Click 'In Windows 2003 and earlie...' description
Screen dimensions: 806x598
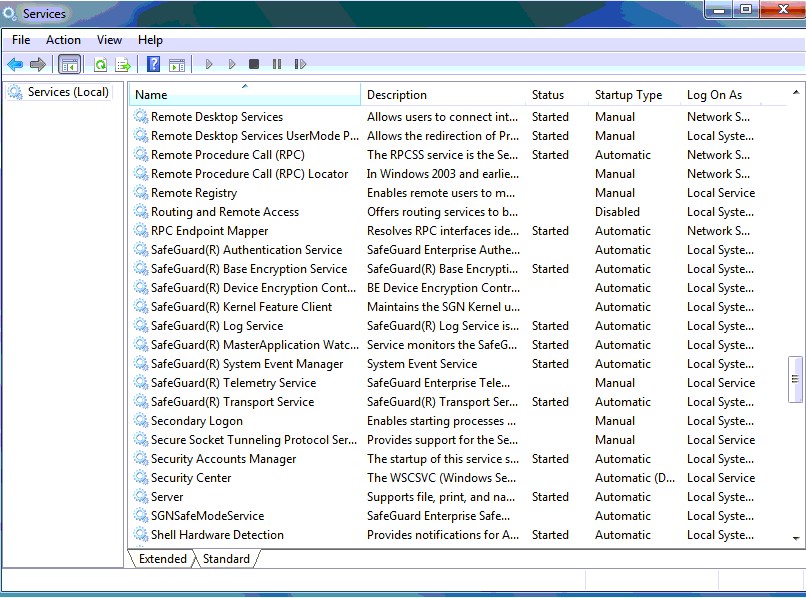click(443, 174)
